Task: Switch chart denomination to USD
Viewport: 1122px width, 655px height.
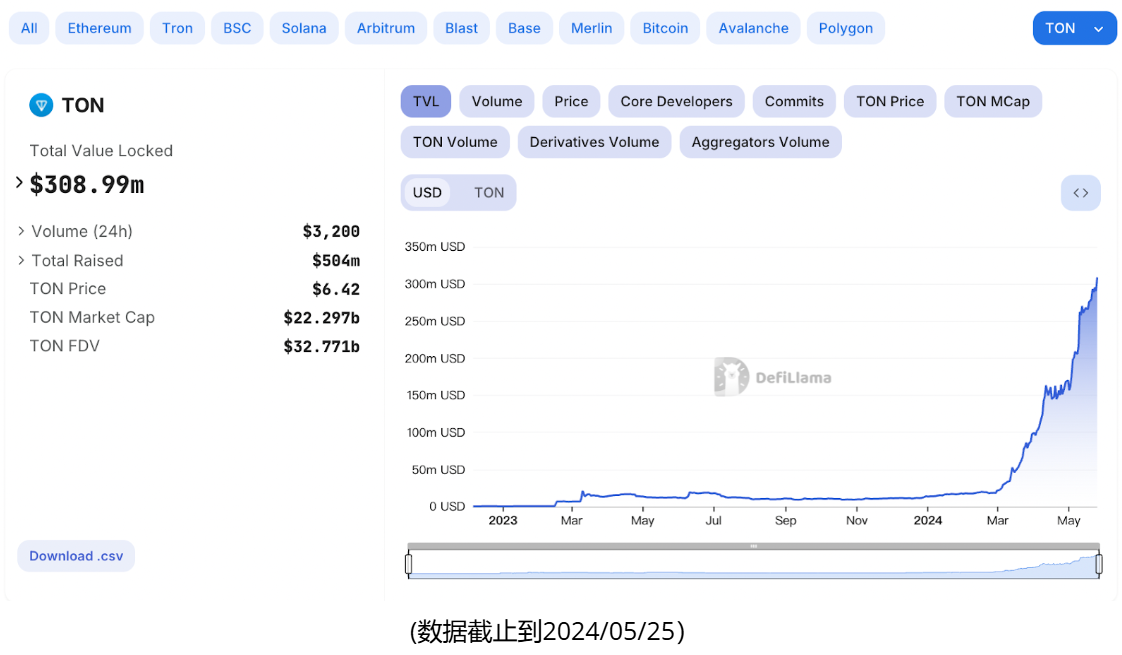Action: click(x=427, y=193)
